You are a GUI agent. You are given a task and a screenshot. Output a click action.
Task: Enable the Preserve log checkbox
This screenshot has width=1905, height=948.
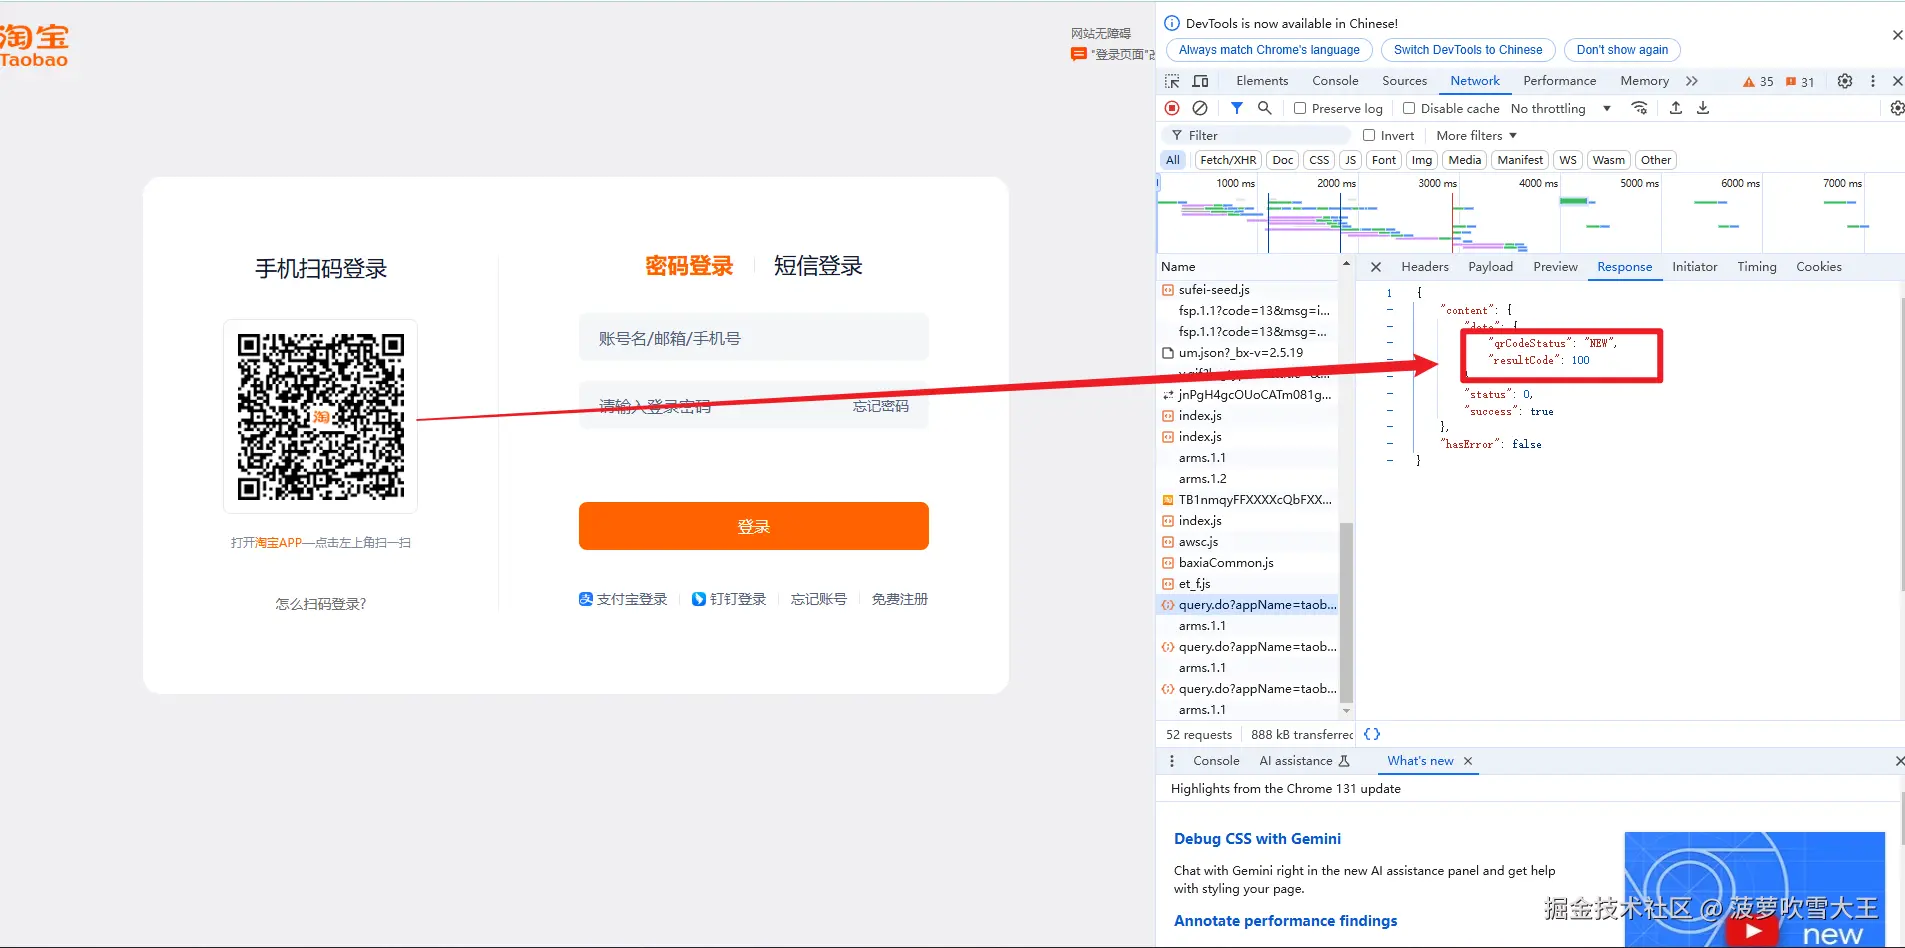point(1300,108)
